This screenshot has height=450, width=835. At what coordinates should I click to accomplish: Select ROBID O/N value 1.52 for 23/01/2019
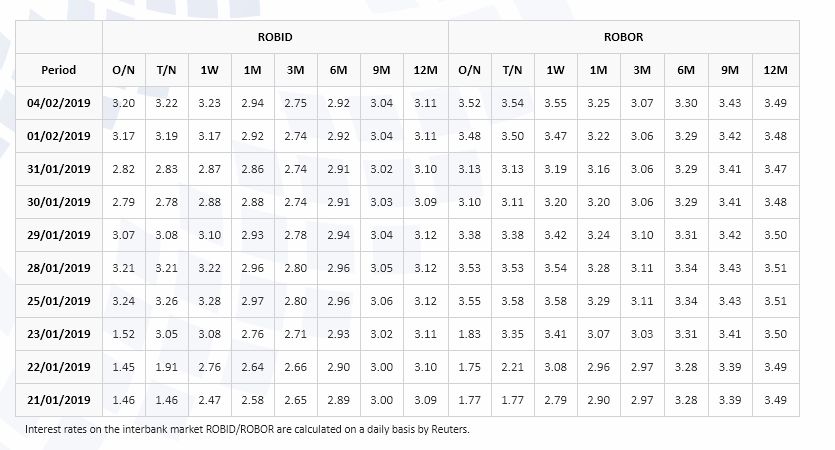(x=124, y=334)
